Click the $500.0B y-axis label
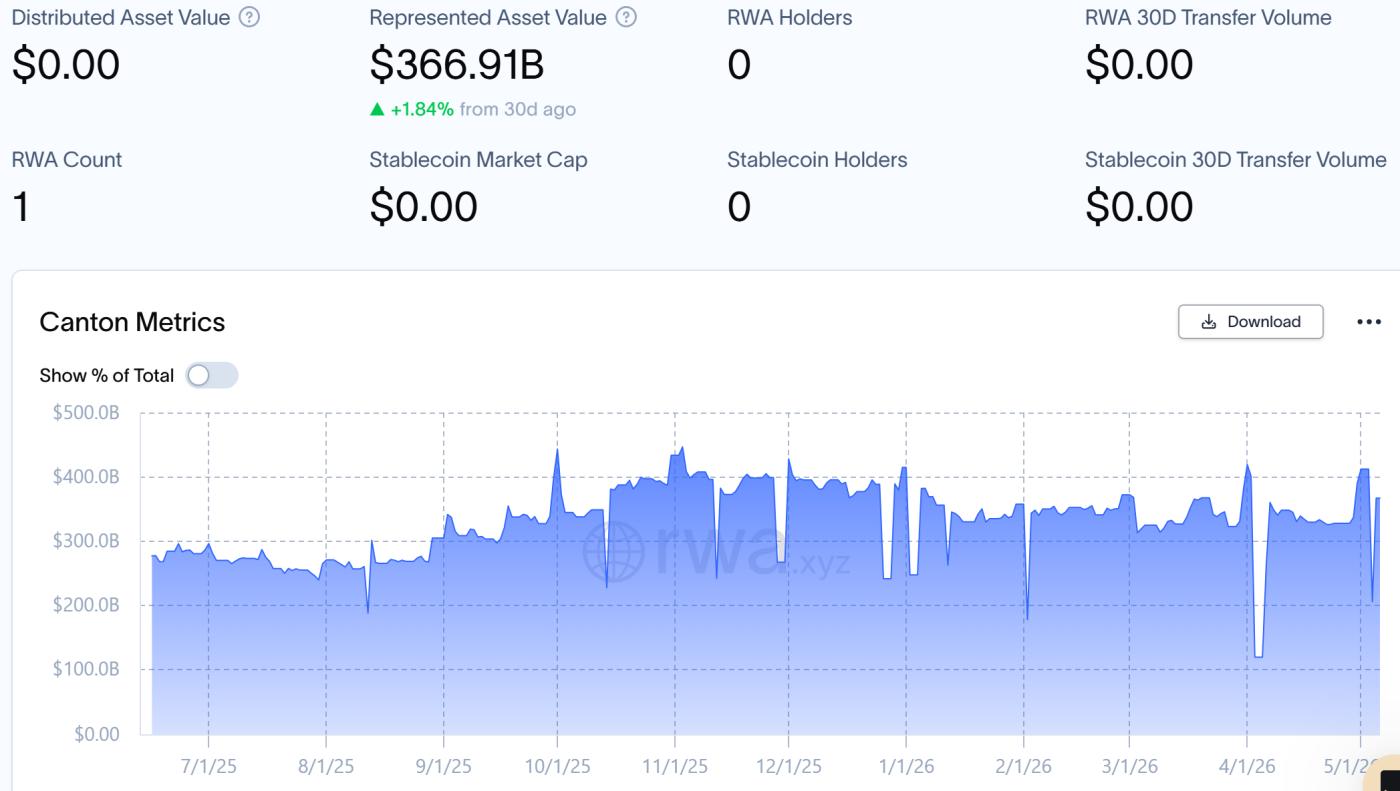This screenshot has width=1400, height=791. (86, 413)
